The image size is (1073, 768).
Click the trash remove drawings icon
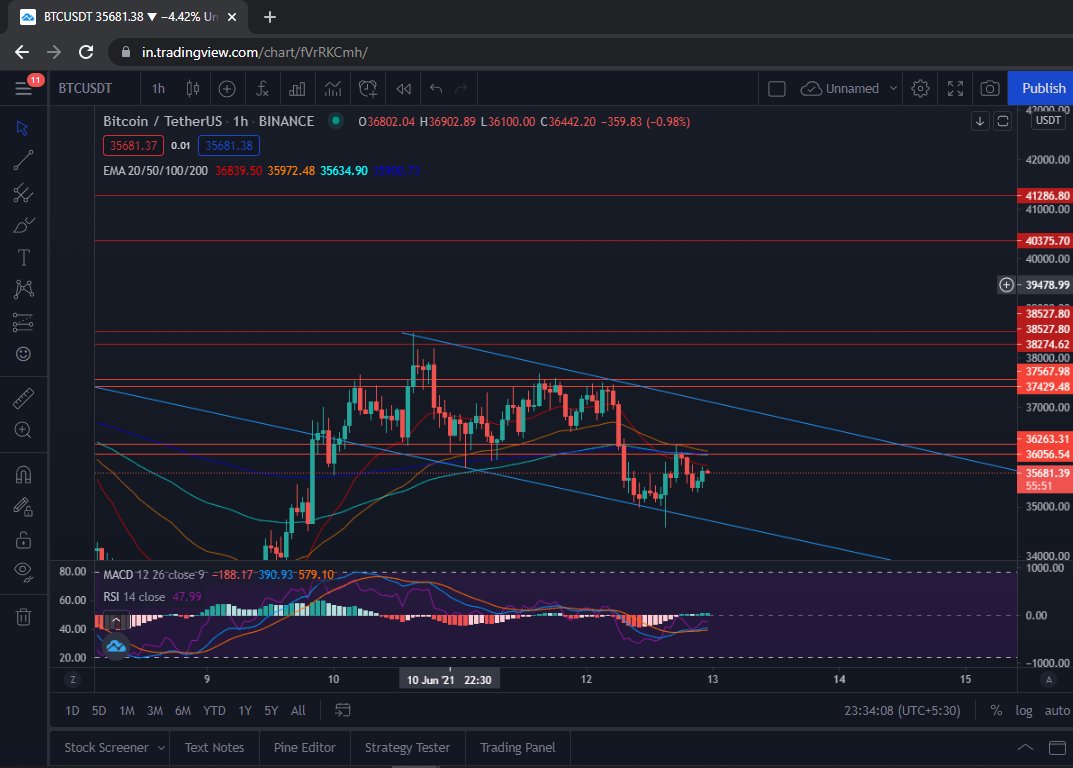(23, 617)
